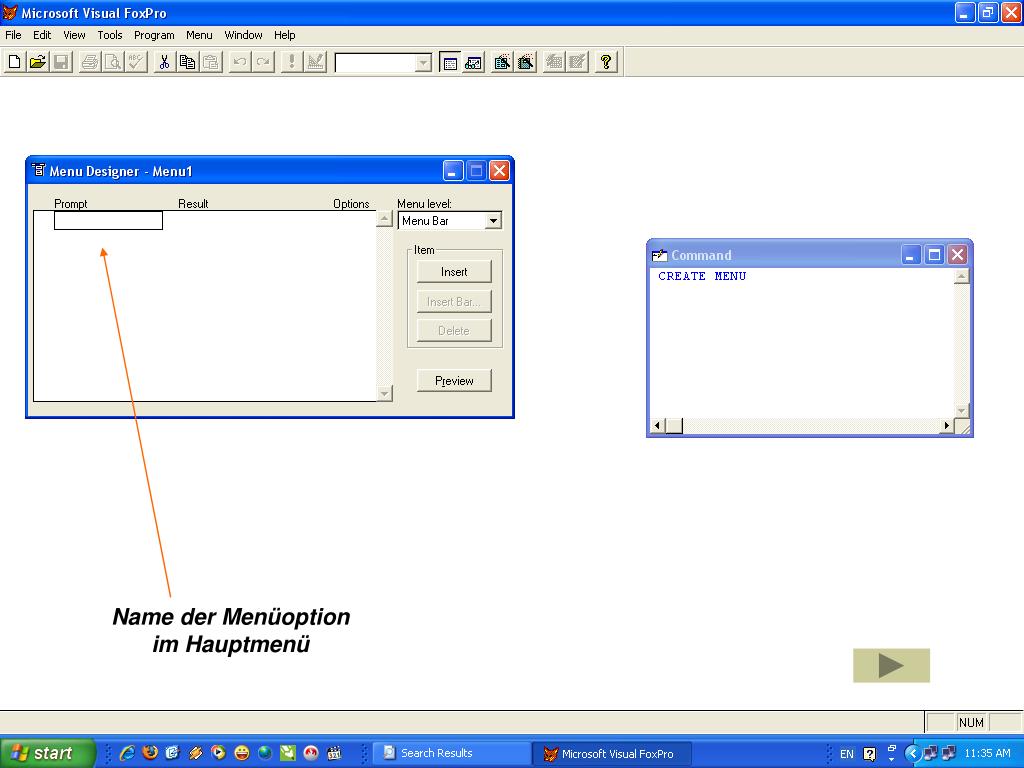Click the Open folder toolbar icon
Screen dimensions: 1024x768
coord(38,62)
